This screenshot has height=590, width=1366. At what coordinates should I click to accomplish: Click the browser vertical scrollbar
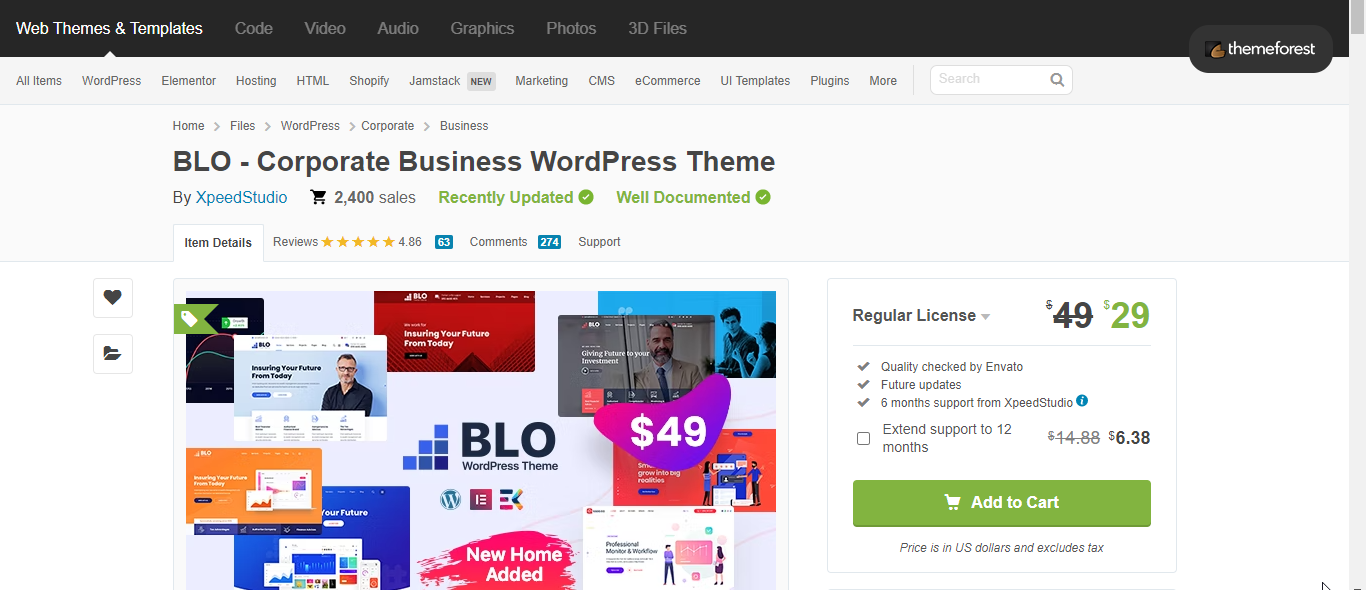pyautogui.click(x=1357, y=295)
